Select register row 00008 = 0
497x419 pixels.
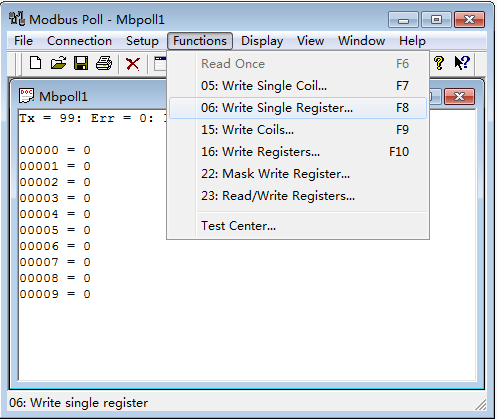coord(55,278)
